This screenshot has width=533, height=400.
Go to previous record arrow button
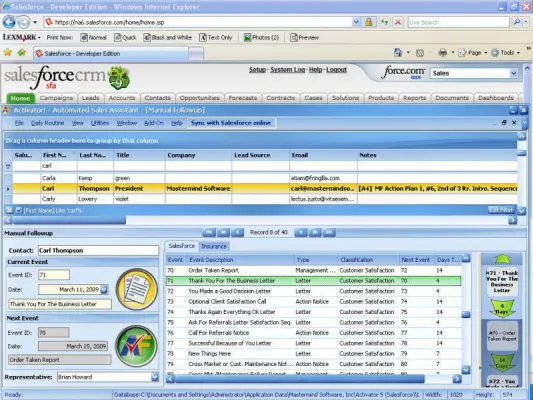pyautogui.click(x=238, y=232)
